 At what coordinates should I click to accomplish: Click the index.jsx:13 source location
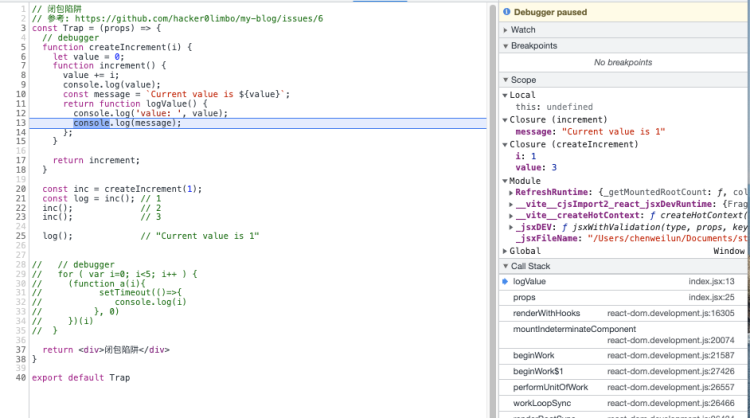coord(711,282)
